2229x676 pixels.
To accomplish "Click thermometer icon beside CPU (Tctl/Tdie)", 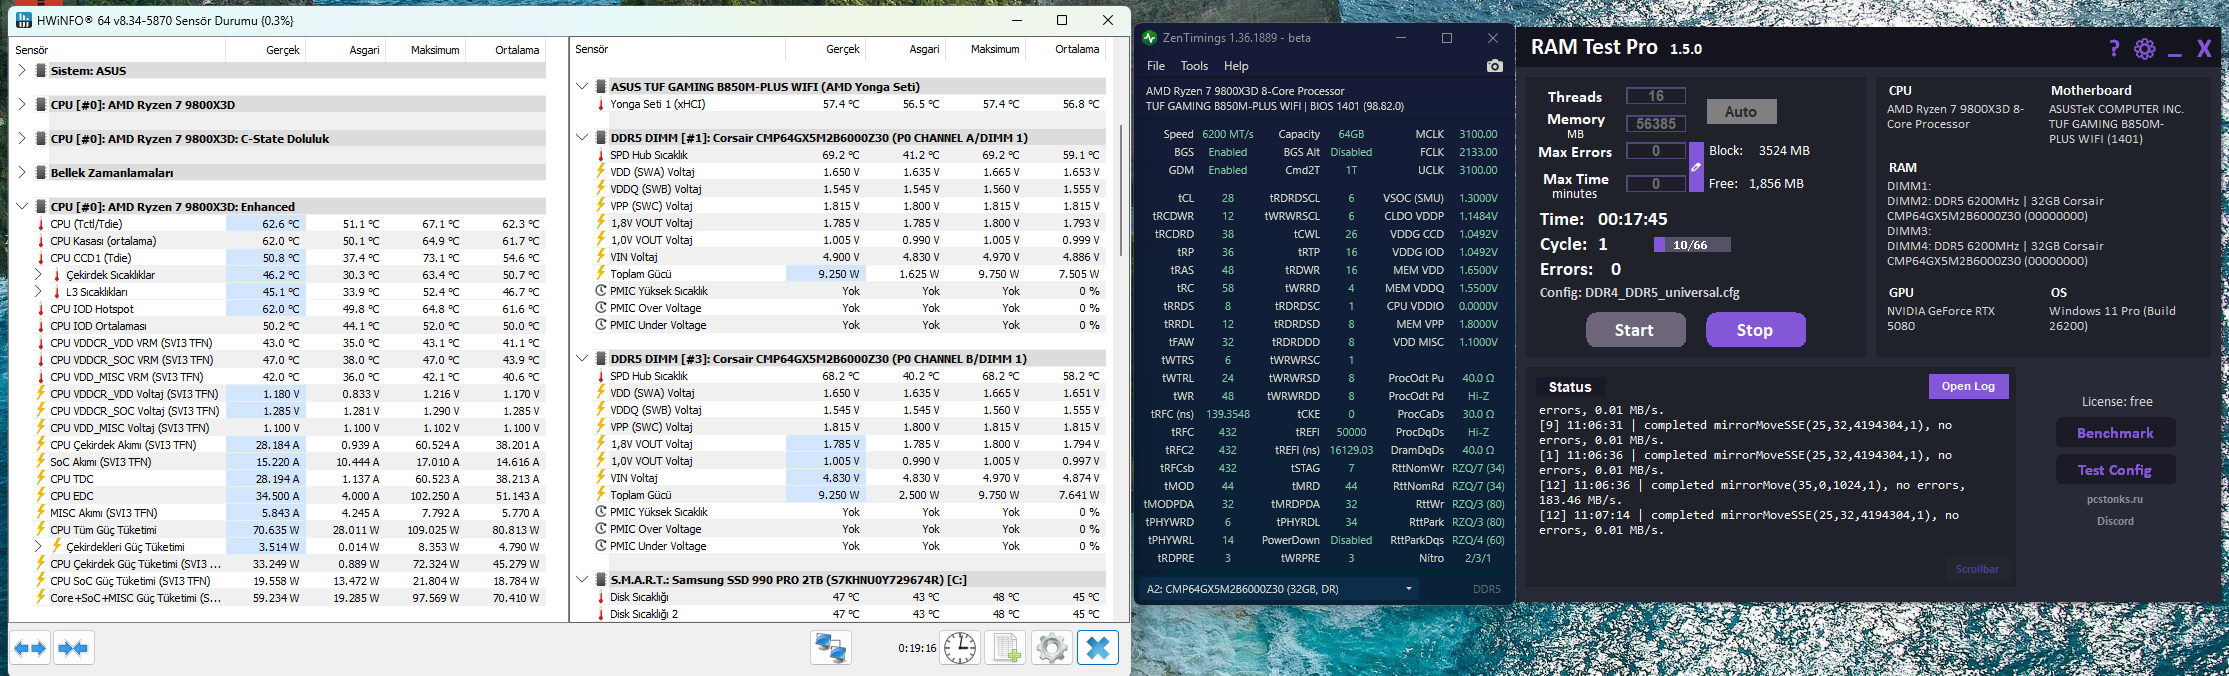I will click(41, 224).
